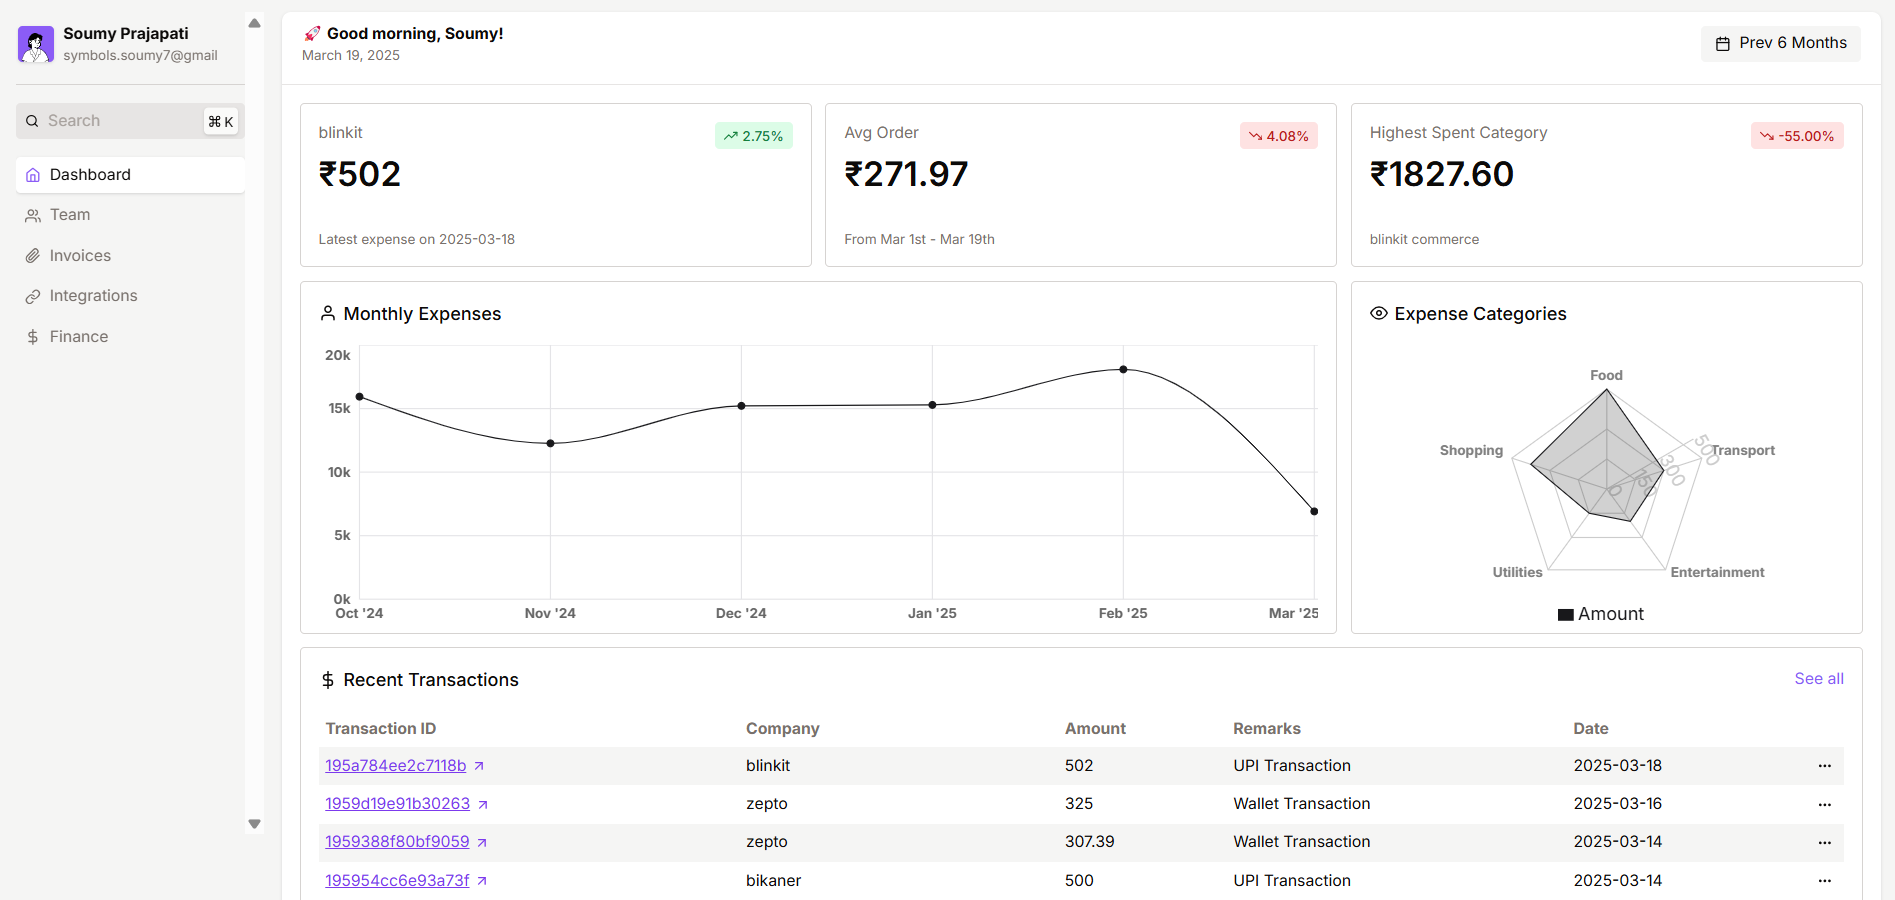Open transaction 195954cc6e93a73f link
The image size is (1895, 900).
click(x=397, y=881)
